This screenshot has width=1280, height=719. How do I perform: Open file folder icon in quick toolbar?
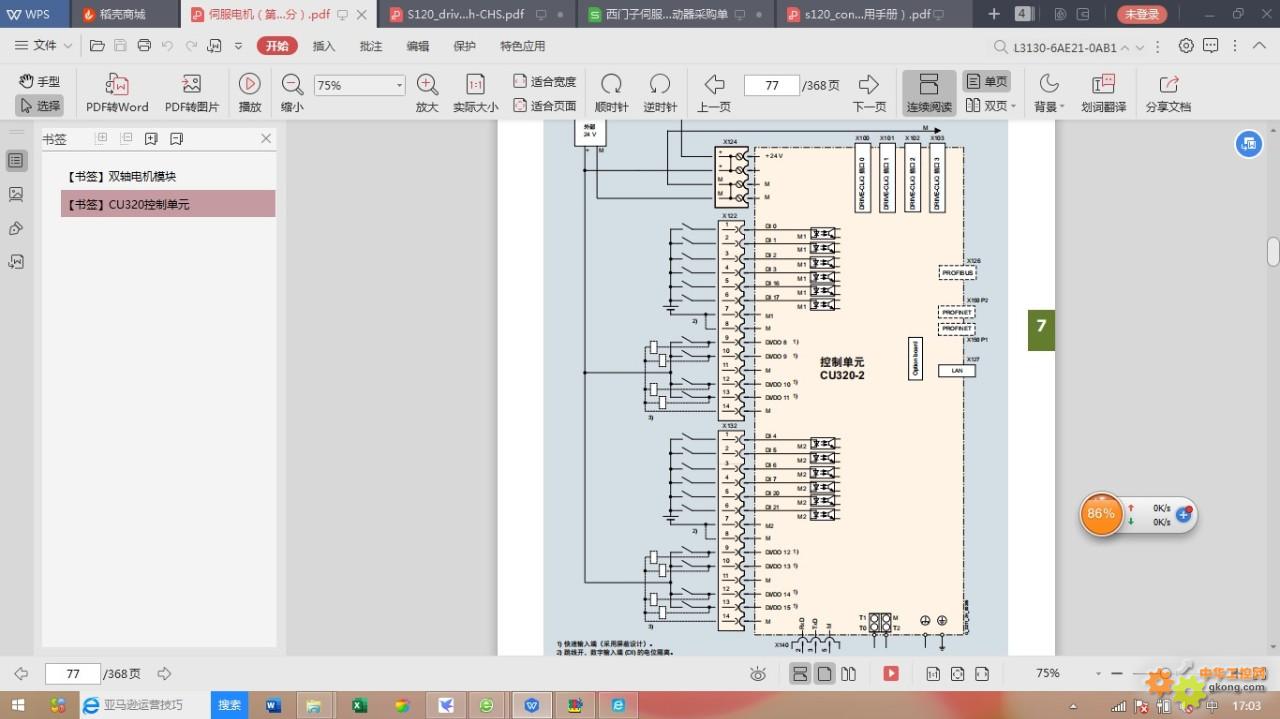pos(97,46)
